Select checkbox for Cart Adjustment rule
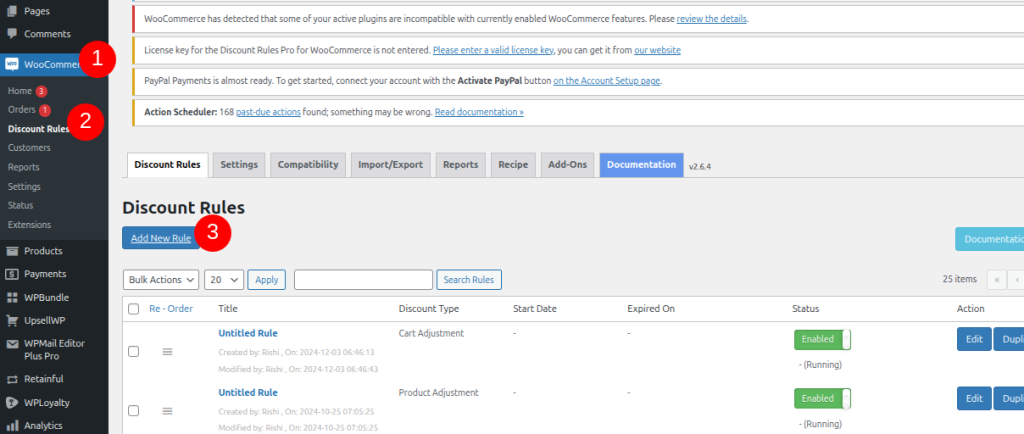Image resolution: width=1024 pixels, height=434 pixels. point(134,352)
